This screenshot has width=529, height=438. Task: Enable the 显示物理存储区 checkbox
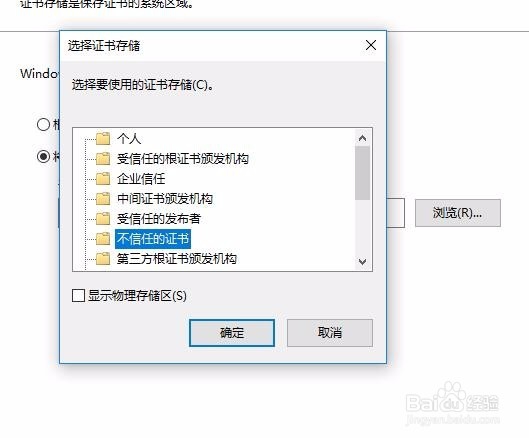(x=78, y=296)
